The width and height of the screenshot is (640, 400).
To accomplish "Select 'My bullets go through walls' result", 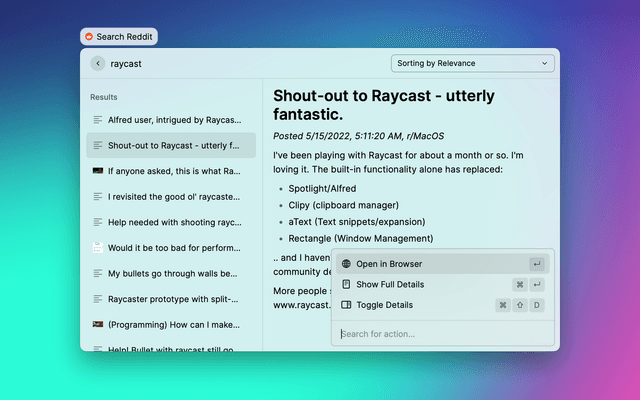I will pyautogui.click(x=172, y=273).
